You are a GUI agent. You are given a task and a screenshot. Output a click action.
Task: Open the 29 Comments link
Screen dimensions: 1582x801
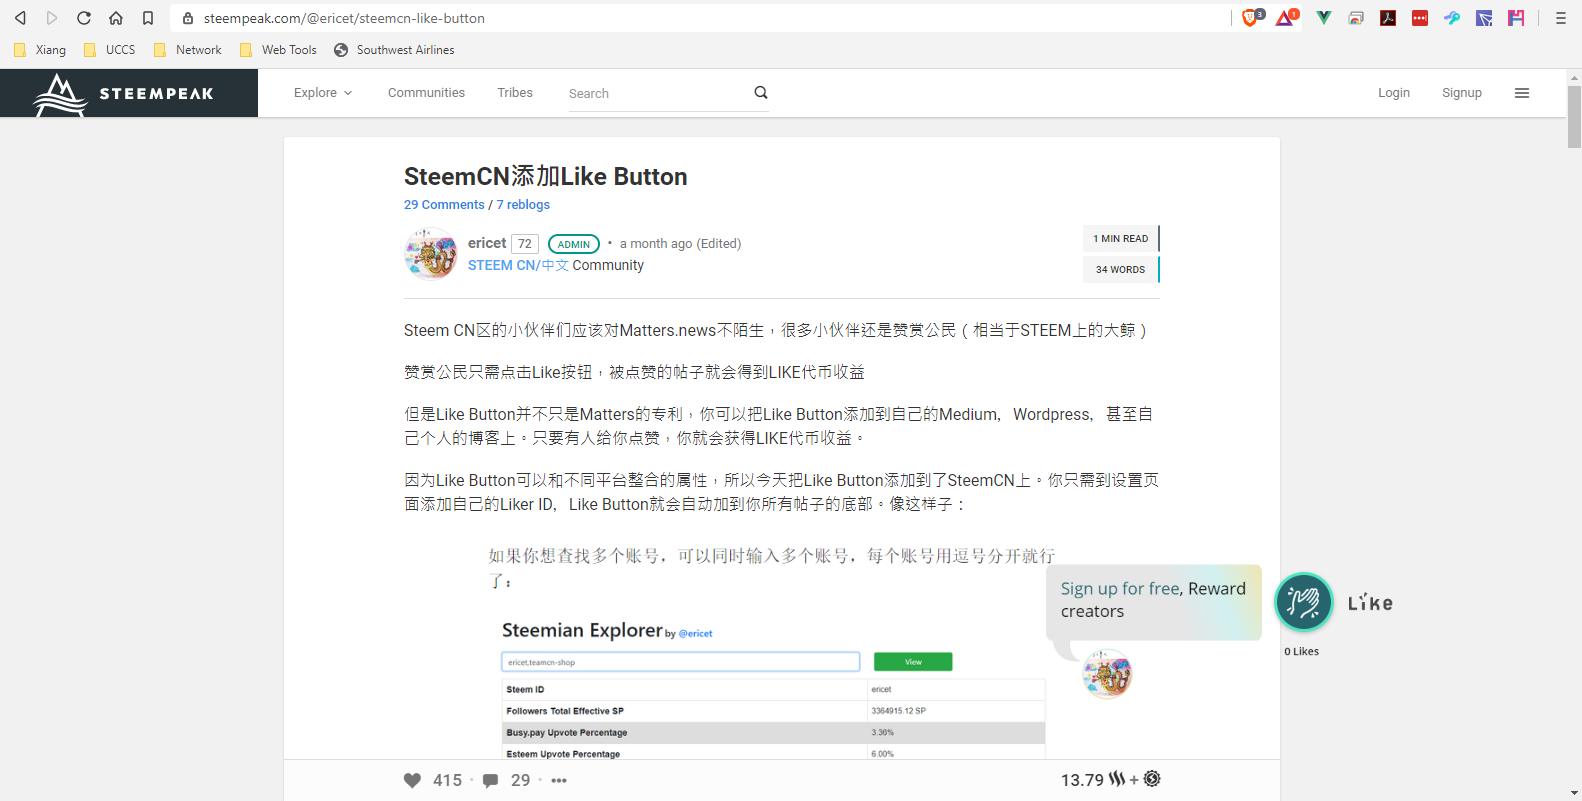pos(444,204)
